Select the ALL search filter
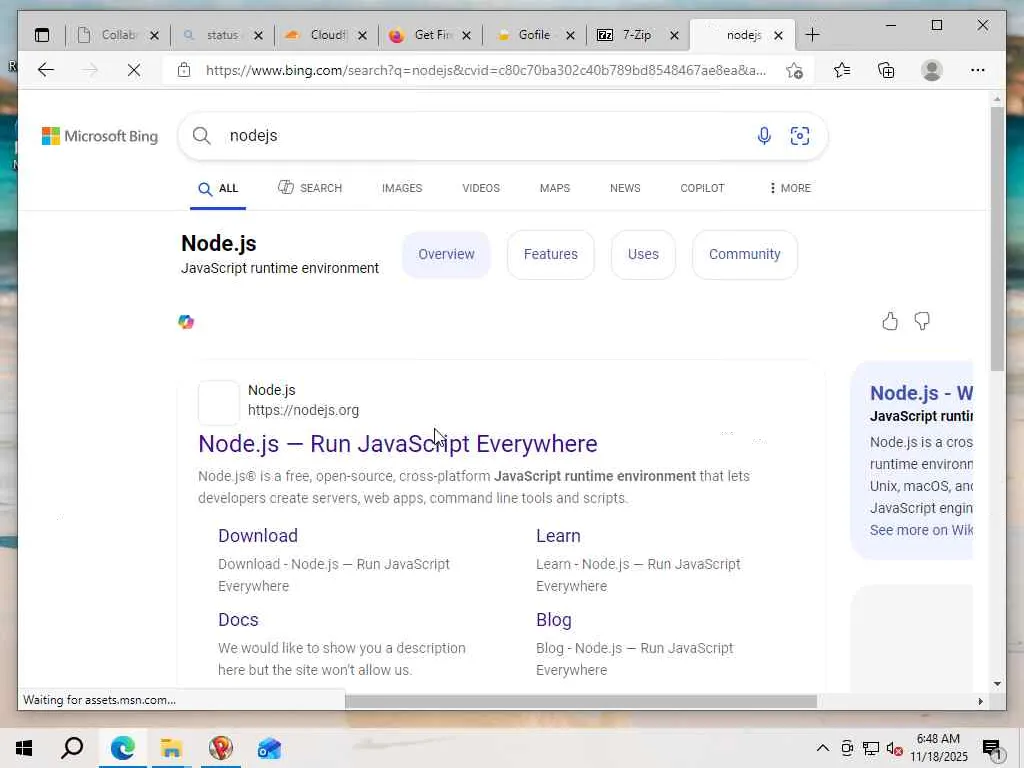Image resolution: width=1024 pixels, height=768 pixels. tap(218, 189)
